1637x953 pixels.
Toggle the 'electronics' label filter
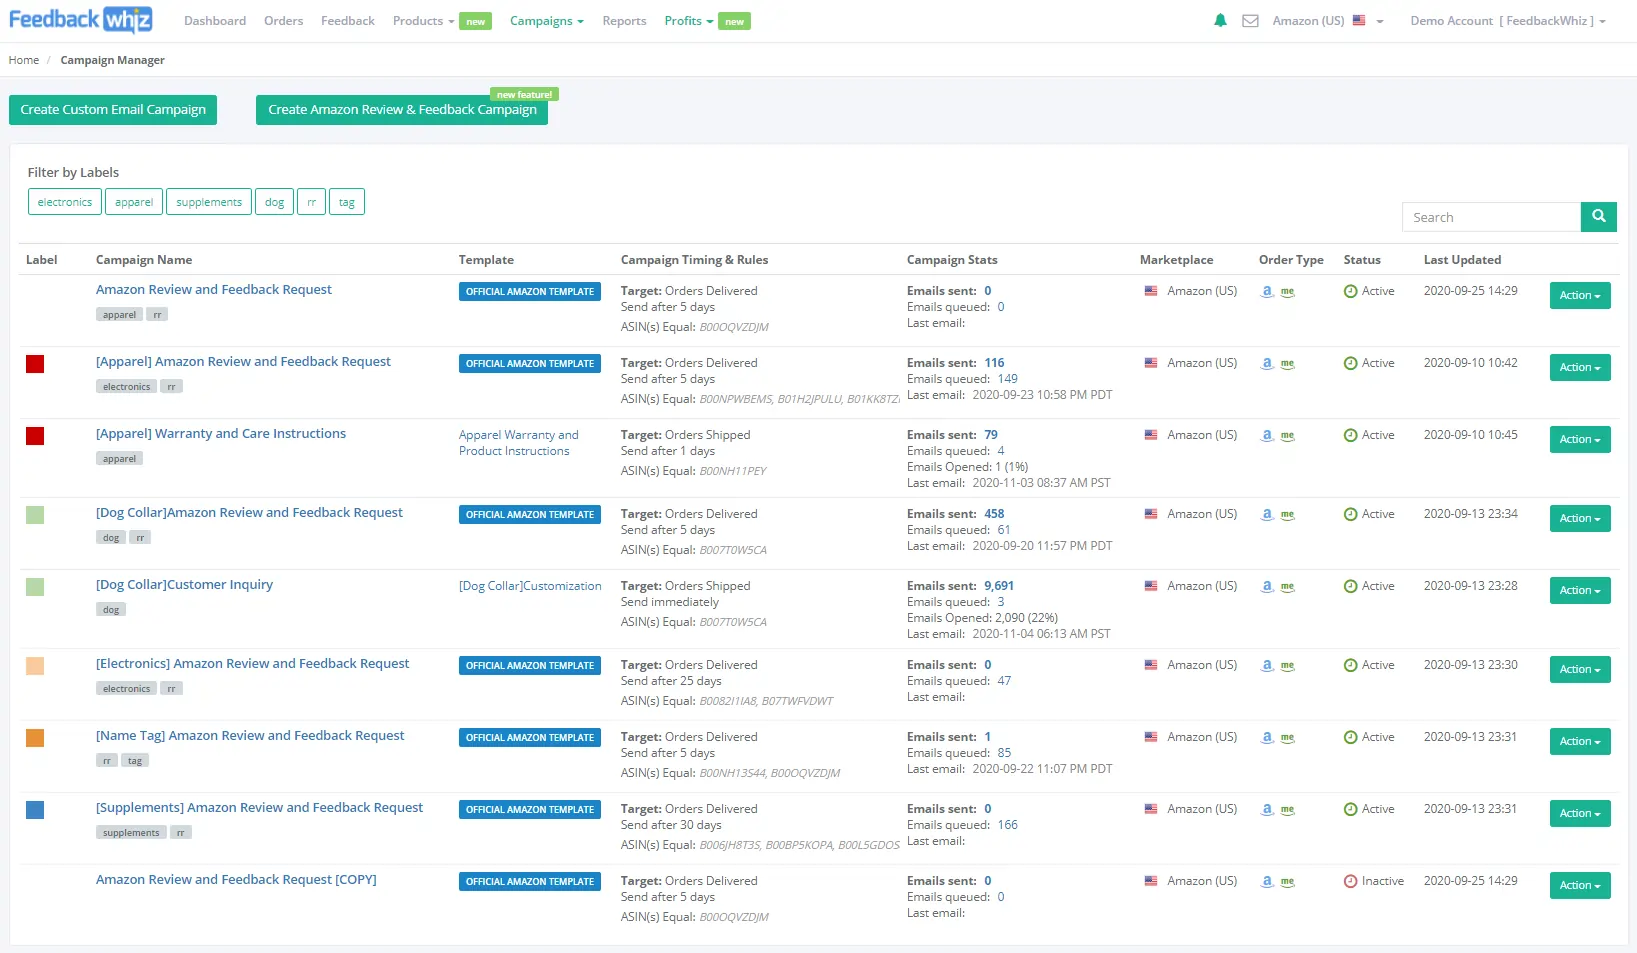tap(64, 201)
